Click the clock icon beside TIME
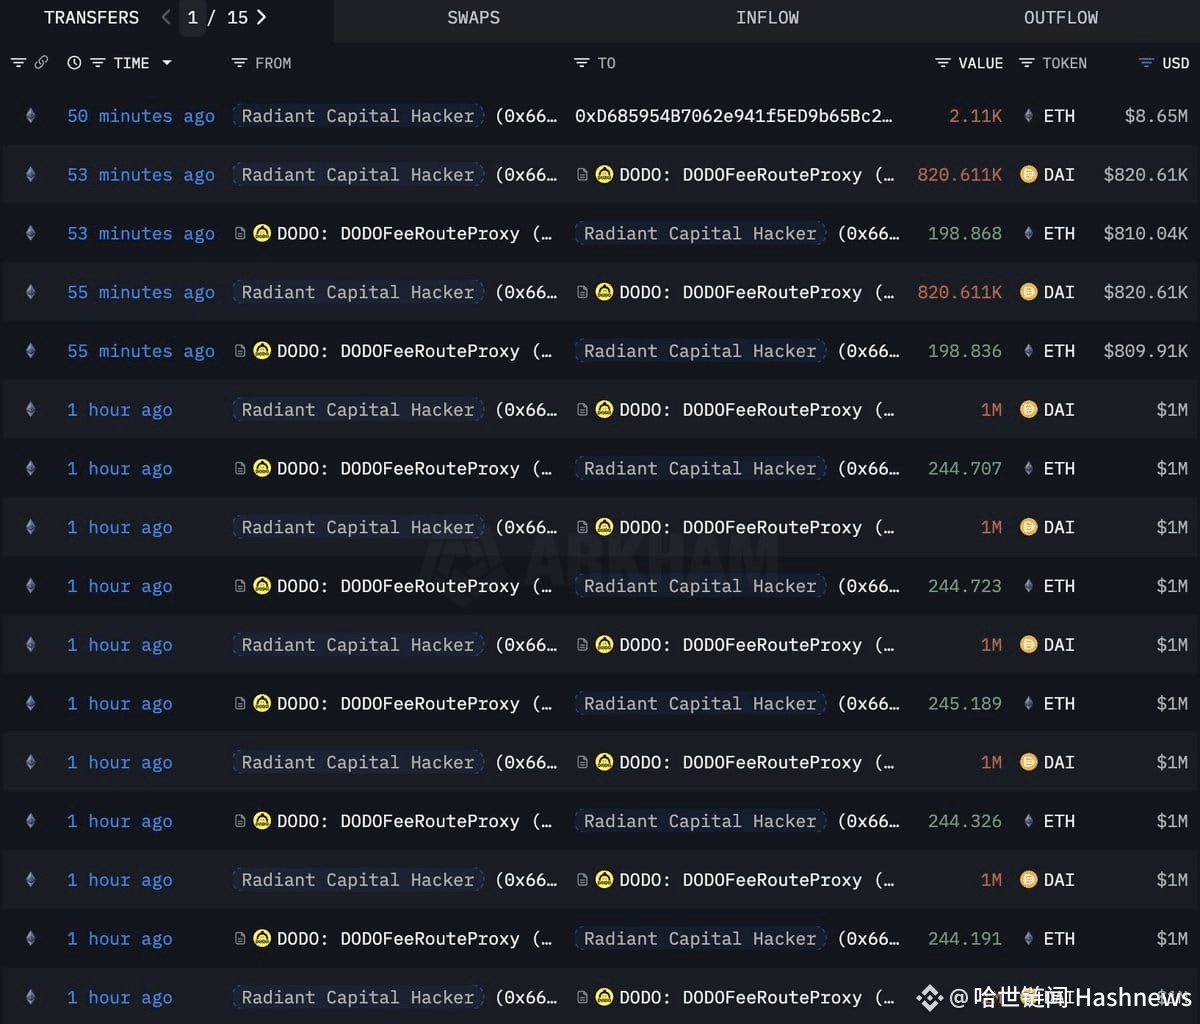The height and width of the screenshot is (1024, 1200). point(74,63)
